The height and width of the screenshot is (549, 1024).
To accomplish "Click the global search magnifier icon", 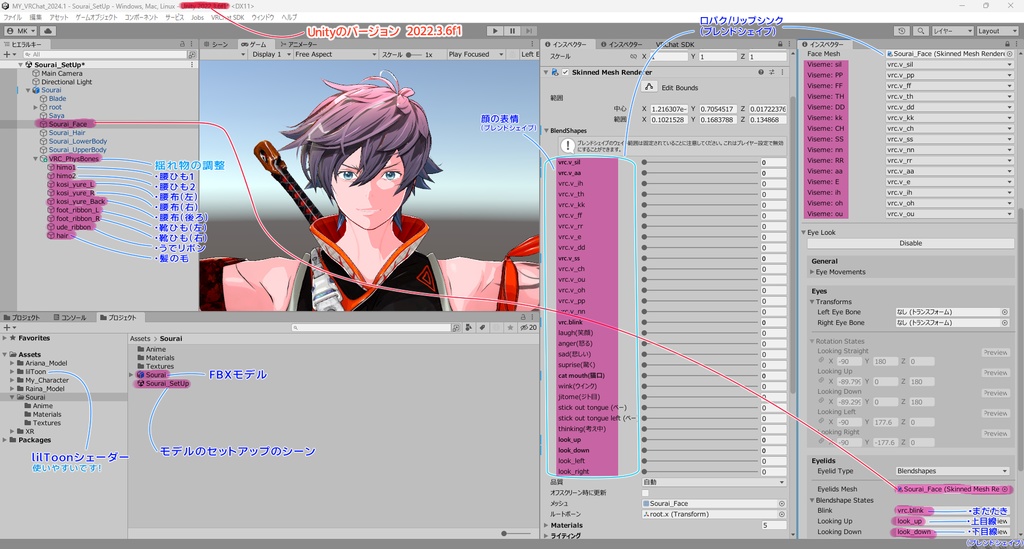I will click(x=920, y=31).
